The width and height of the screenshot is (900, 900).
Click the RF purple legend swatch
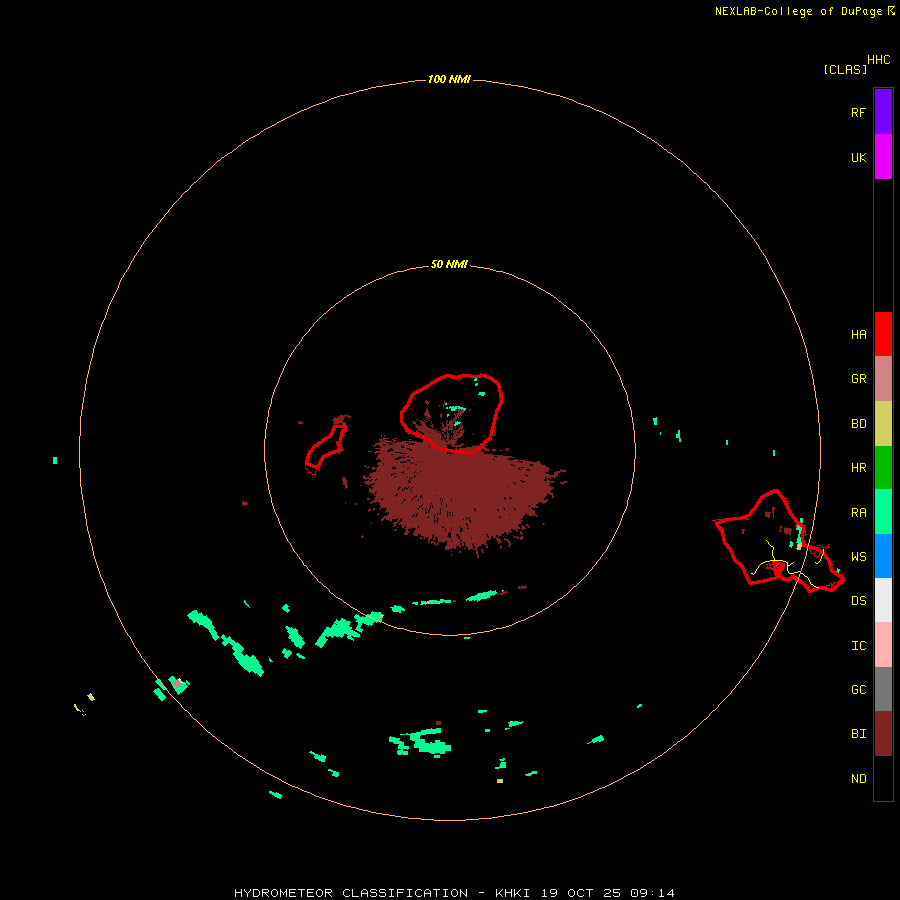point(883,112)
